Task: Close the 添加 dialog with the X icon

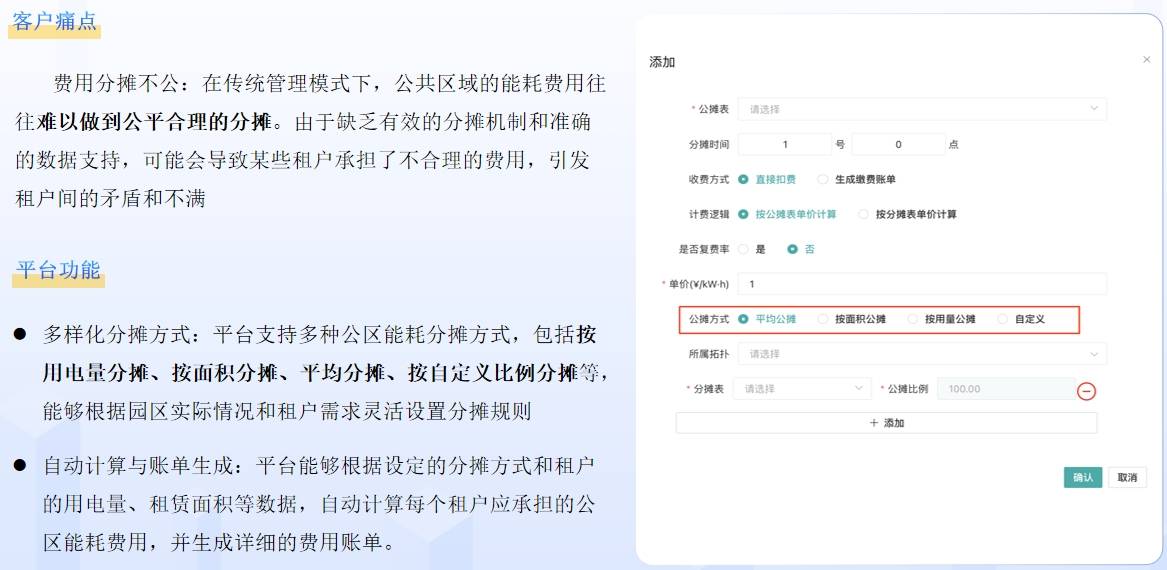Action: click(x=1146, y=60)
